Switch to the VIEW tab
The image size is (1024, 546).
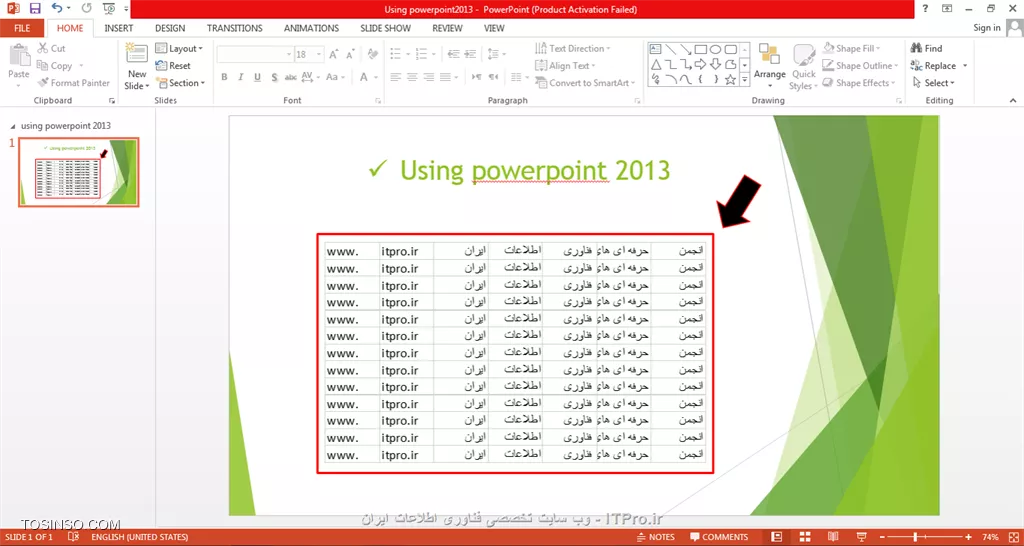[494, 28]
